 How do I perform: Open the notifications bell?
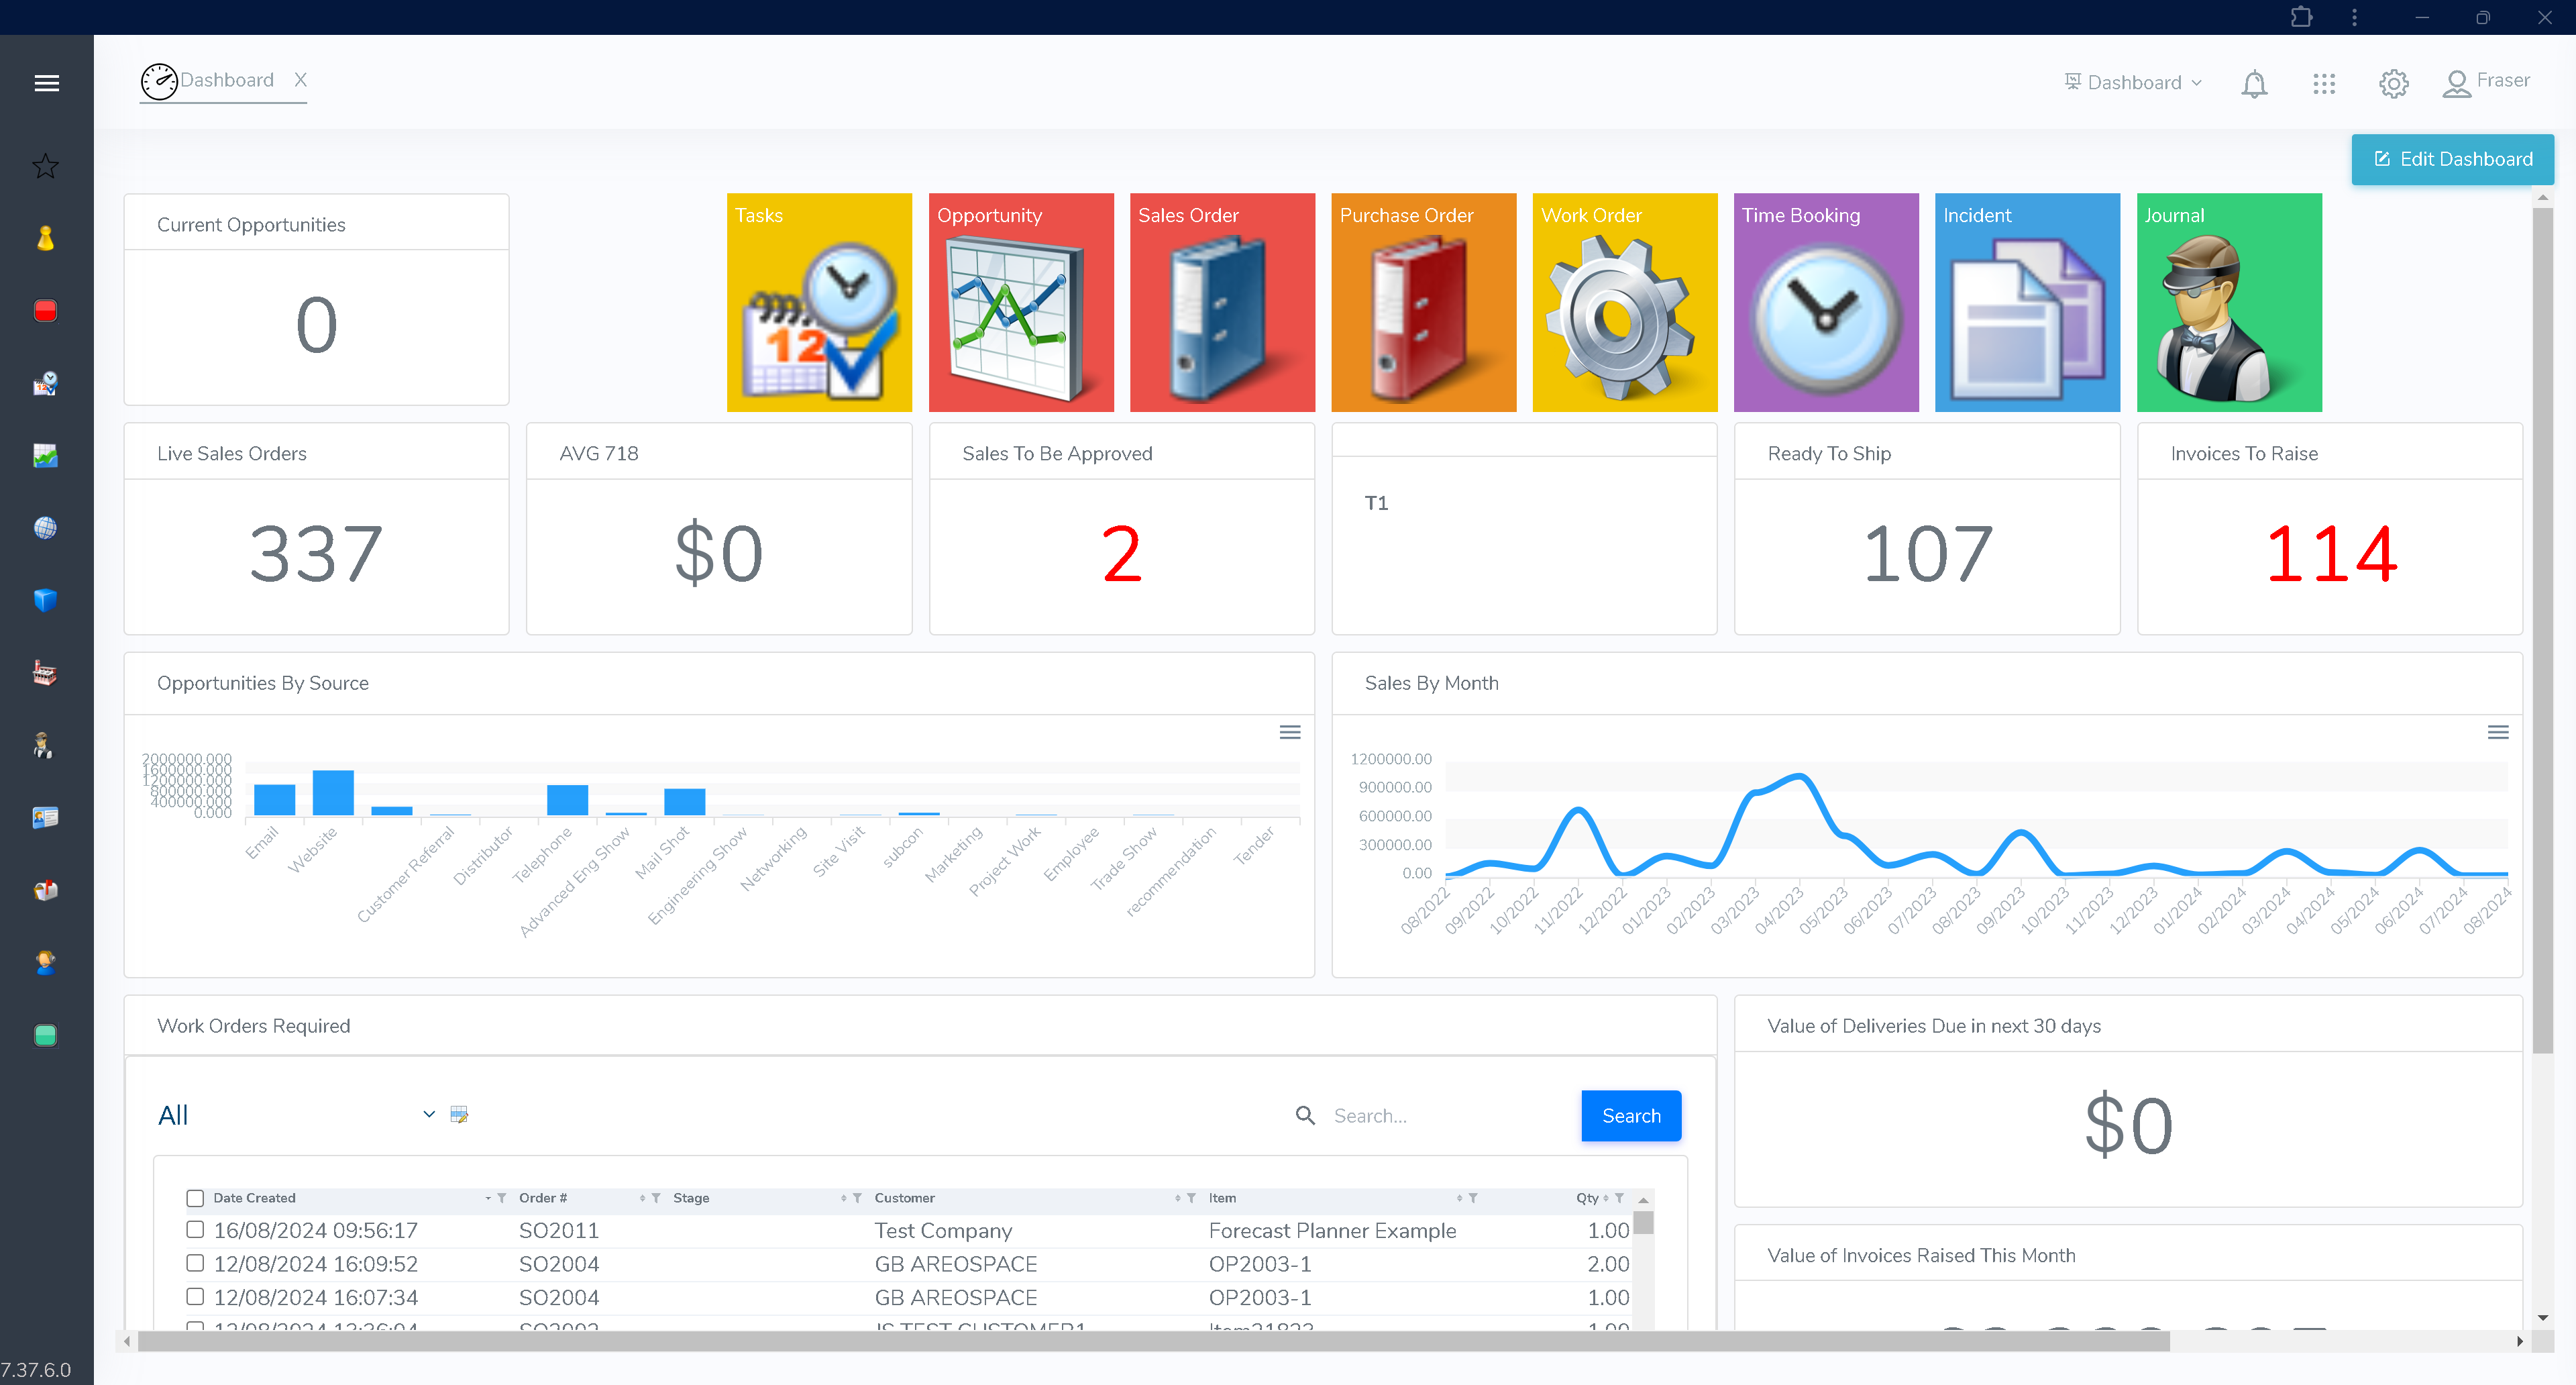coord(2254,84)
